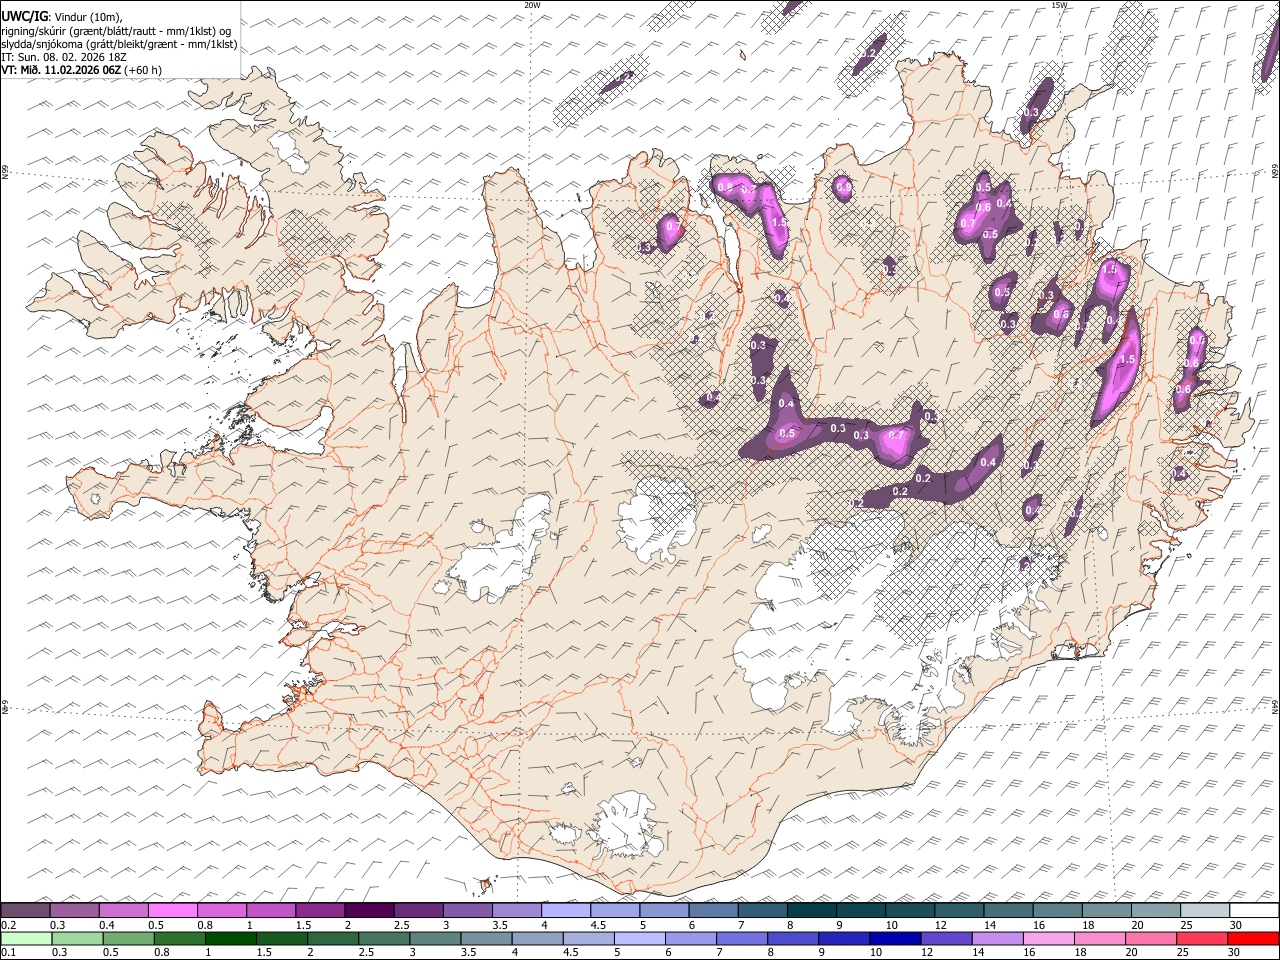Image resolution: width=1280 pixels, height=960 pixels.
Task: Pick top-row dark purple swatch starting at 2
Action: pyautogui.click(x=369, y=911)
